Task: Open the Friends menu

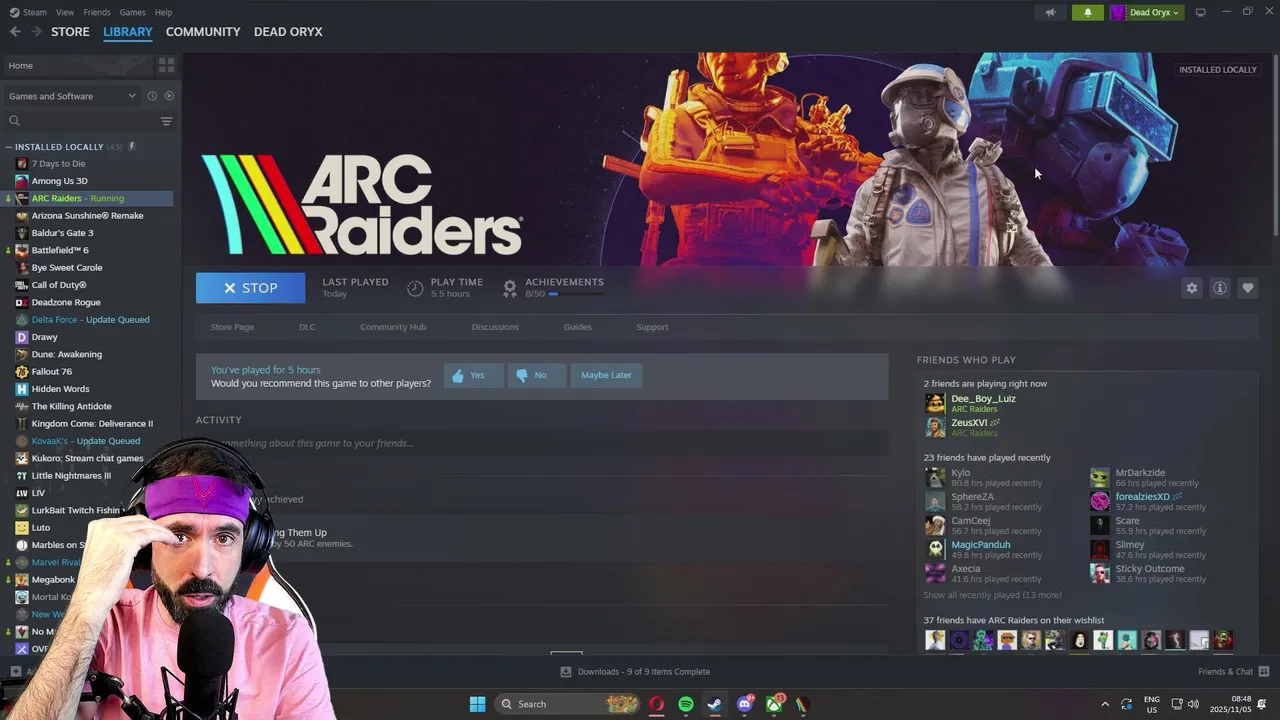Action: click(97, 12)
